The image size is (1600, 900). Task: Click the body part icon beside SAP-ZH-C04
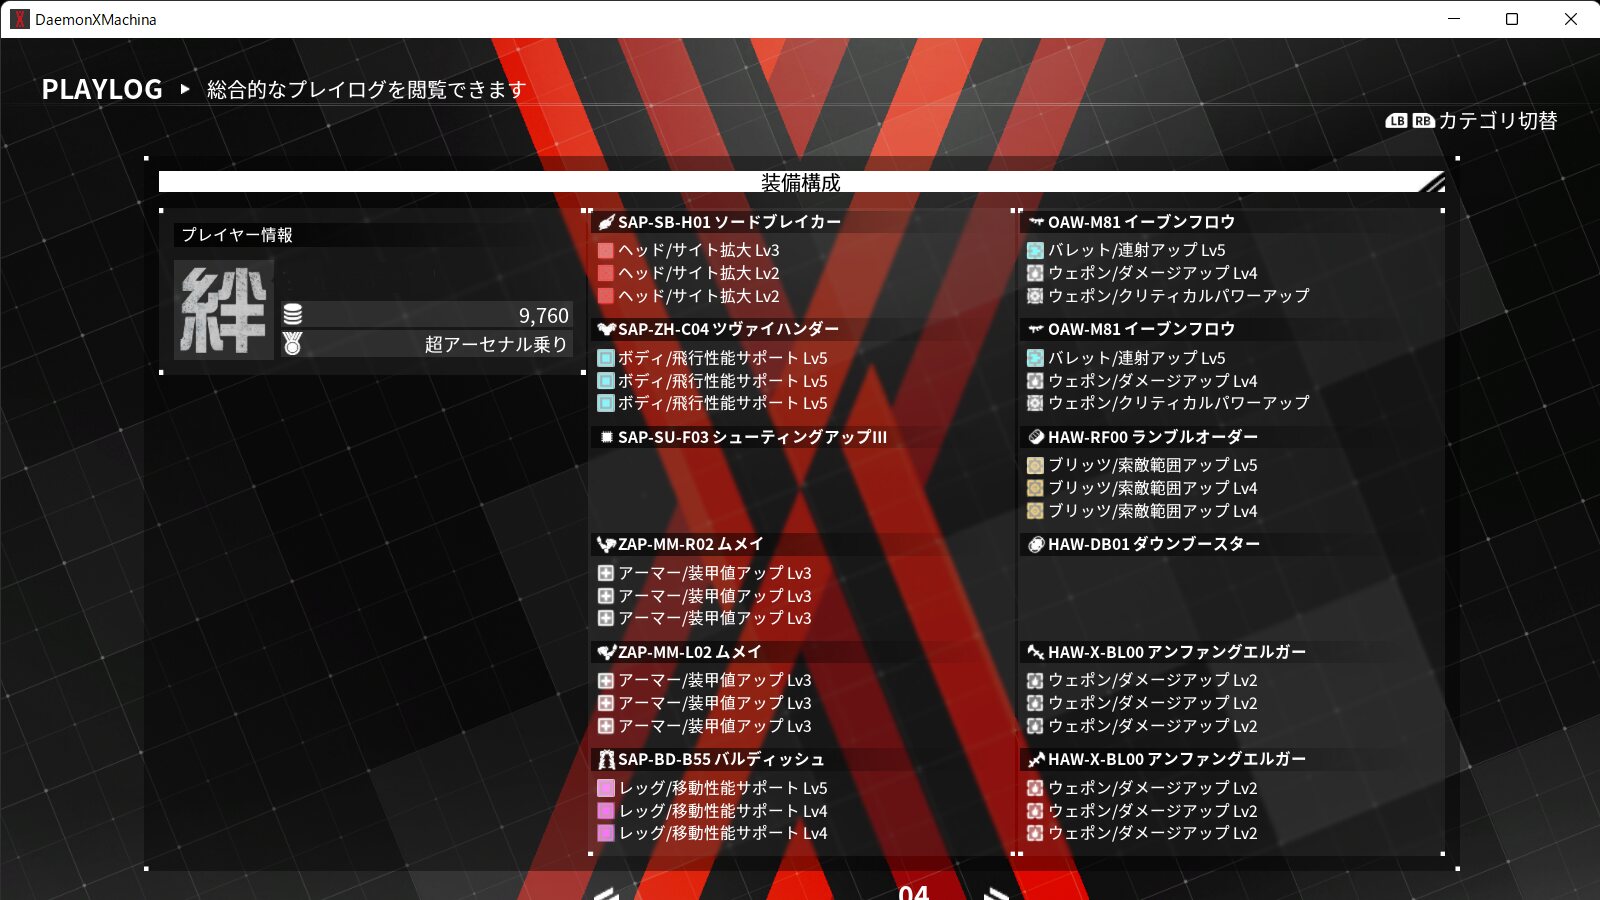coord(606,329)
